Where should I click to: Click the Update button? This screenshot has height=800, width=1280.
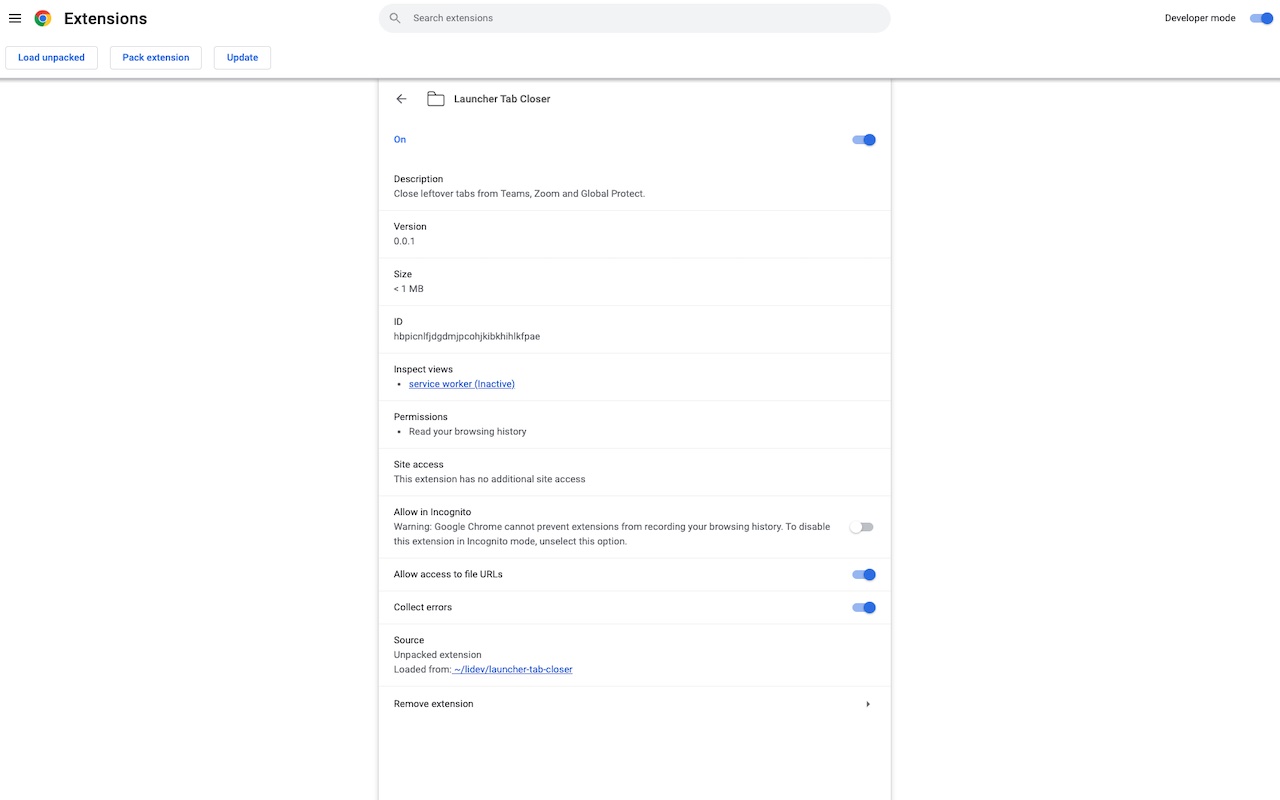pos(243,57)
